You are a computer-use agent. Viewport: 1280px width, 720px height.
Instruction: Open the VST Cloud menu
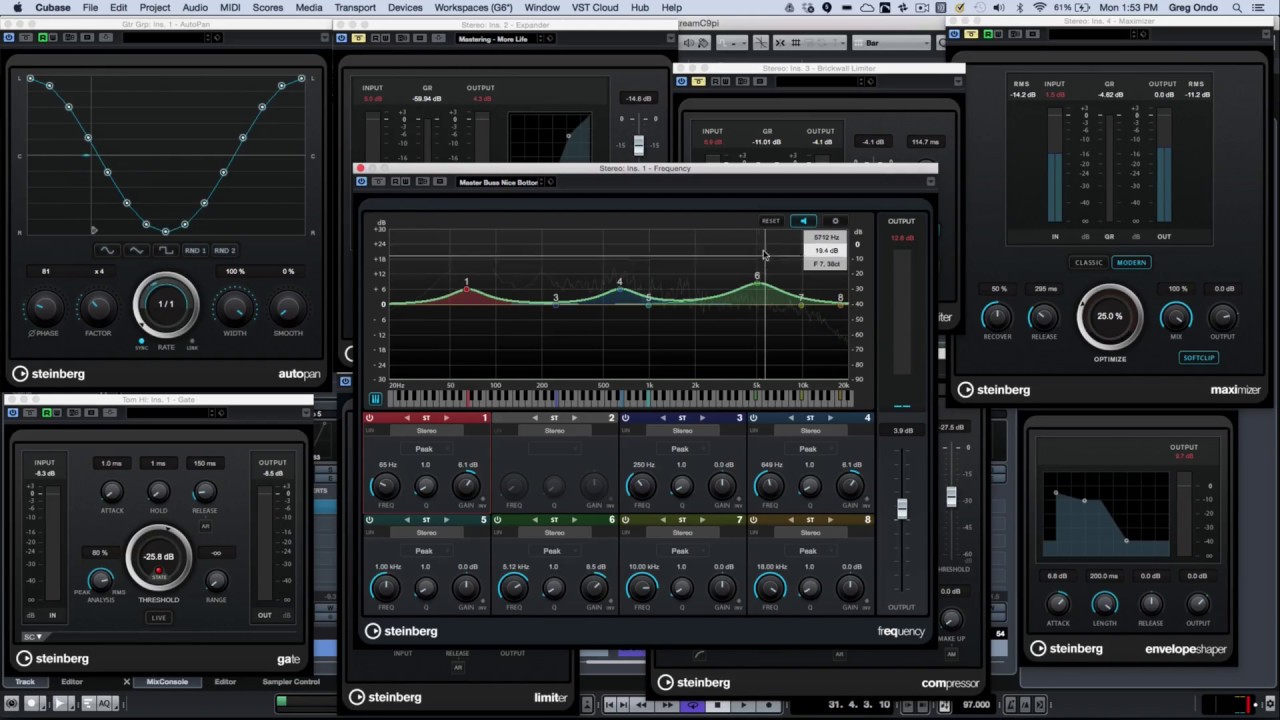point(593,8)
